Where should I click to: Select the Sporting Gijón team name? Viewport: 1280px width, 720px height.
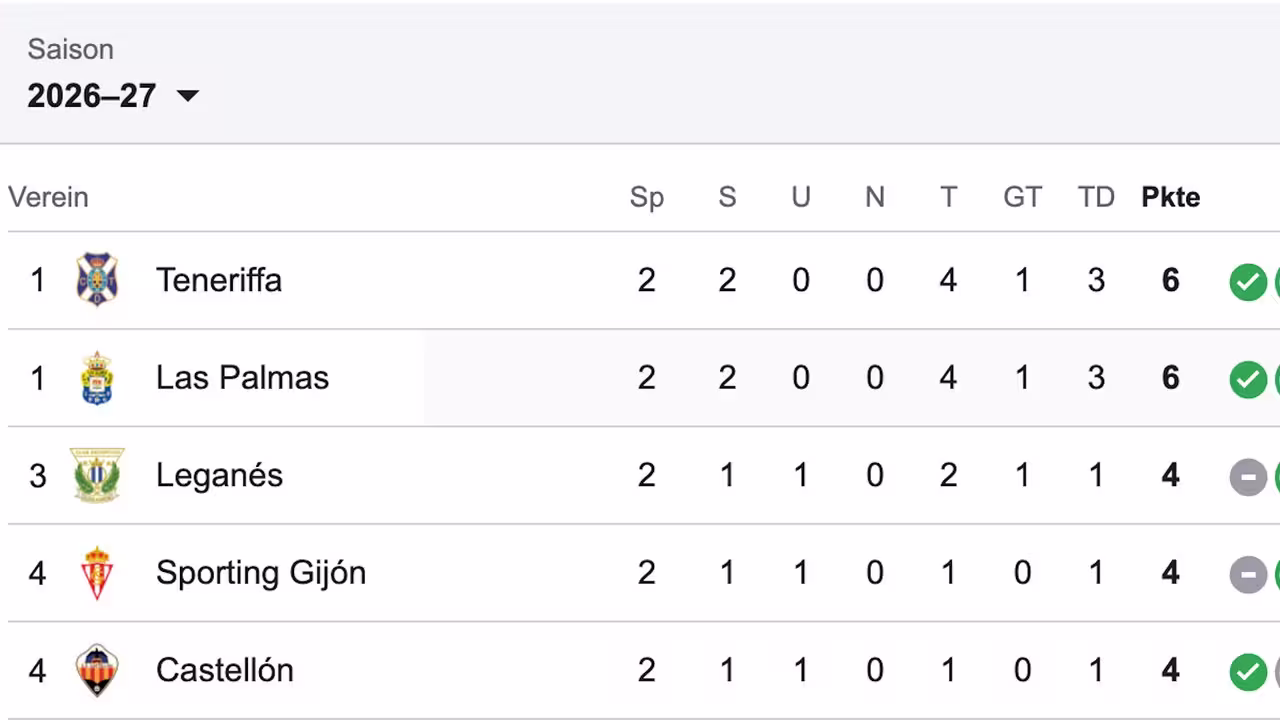tap(261, 572)
